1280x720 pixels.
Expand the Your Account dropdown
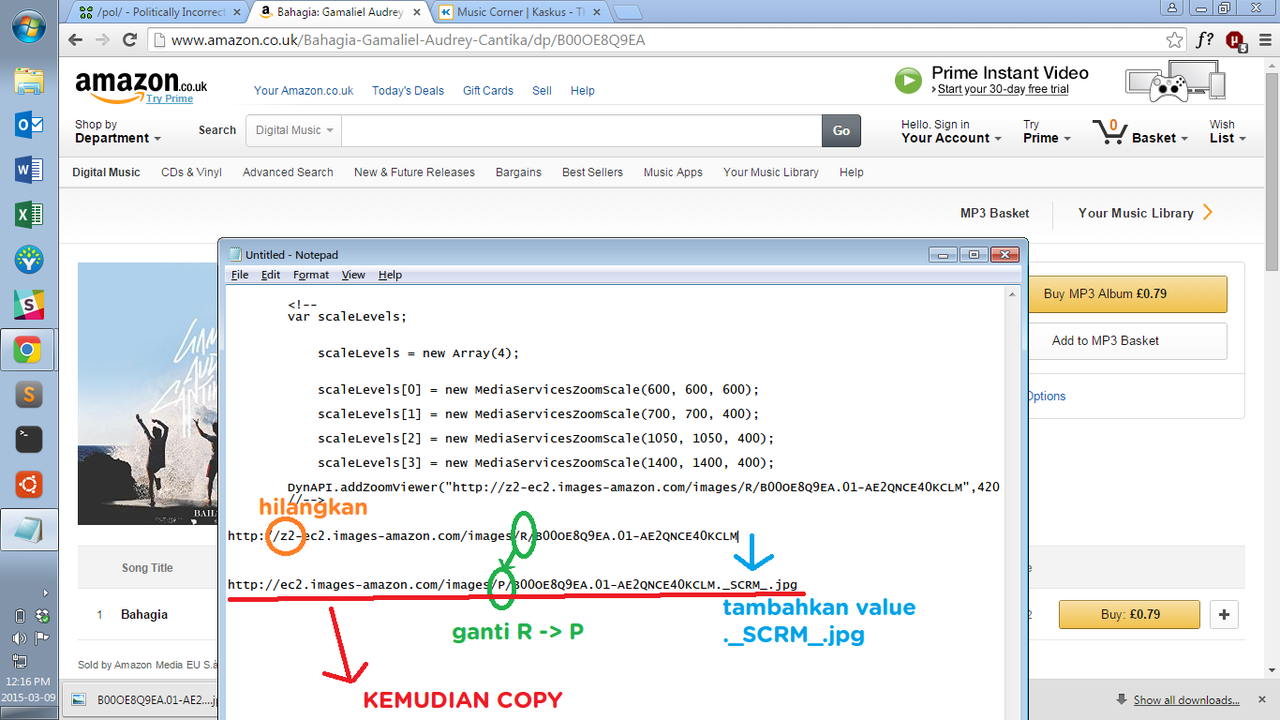coord(951,132)
